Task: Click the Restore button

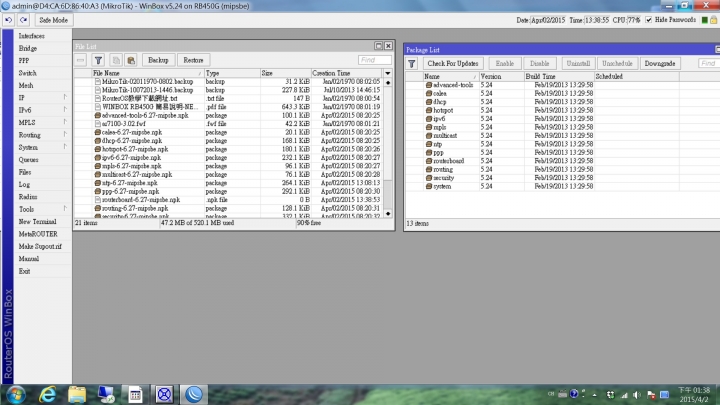Action: [x=193, y=60]
